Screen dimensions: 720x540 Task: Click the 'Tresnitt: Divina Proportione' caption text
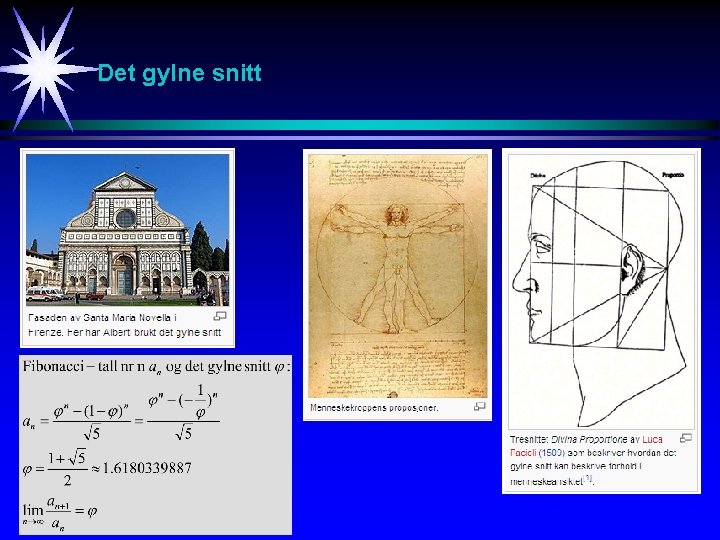569,439
